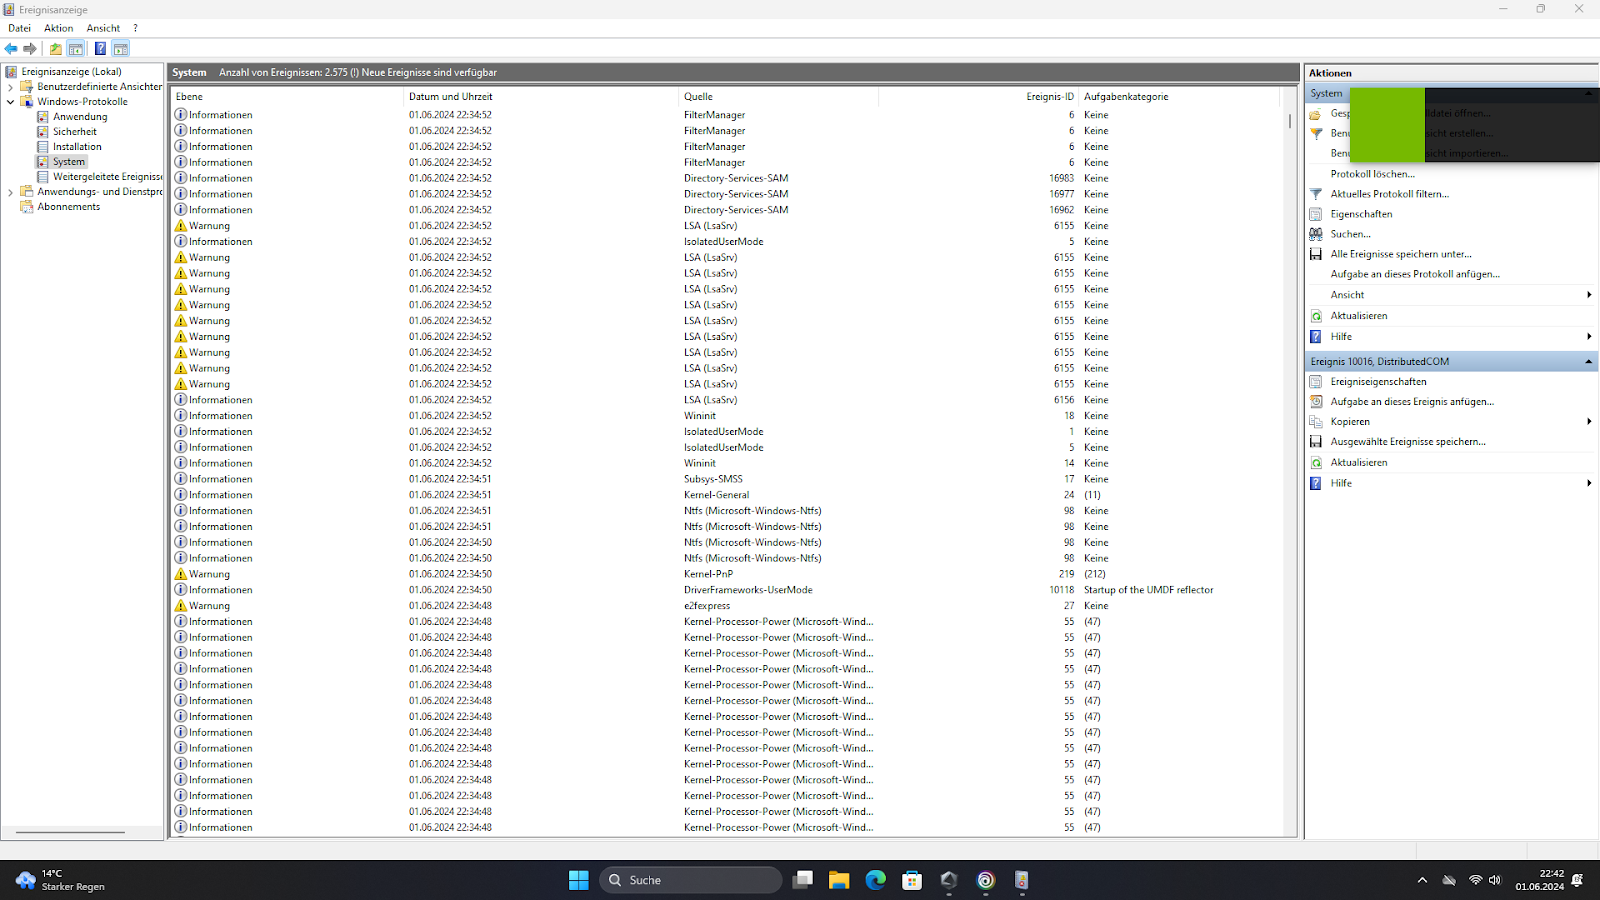This screenshot has width=1600, height=900.
Task: Open Hilfe submenu arrow under Ereignis 10016
Action: tap(1589, 483)
